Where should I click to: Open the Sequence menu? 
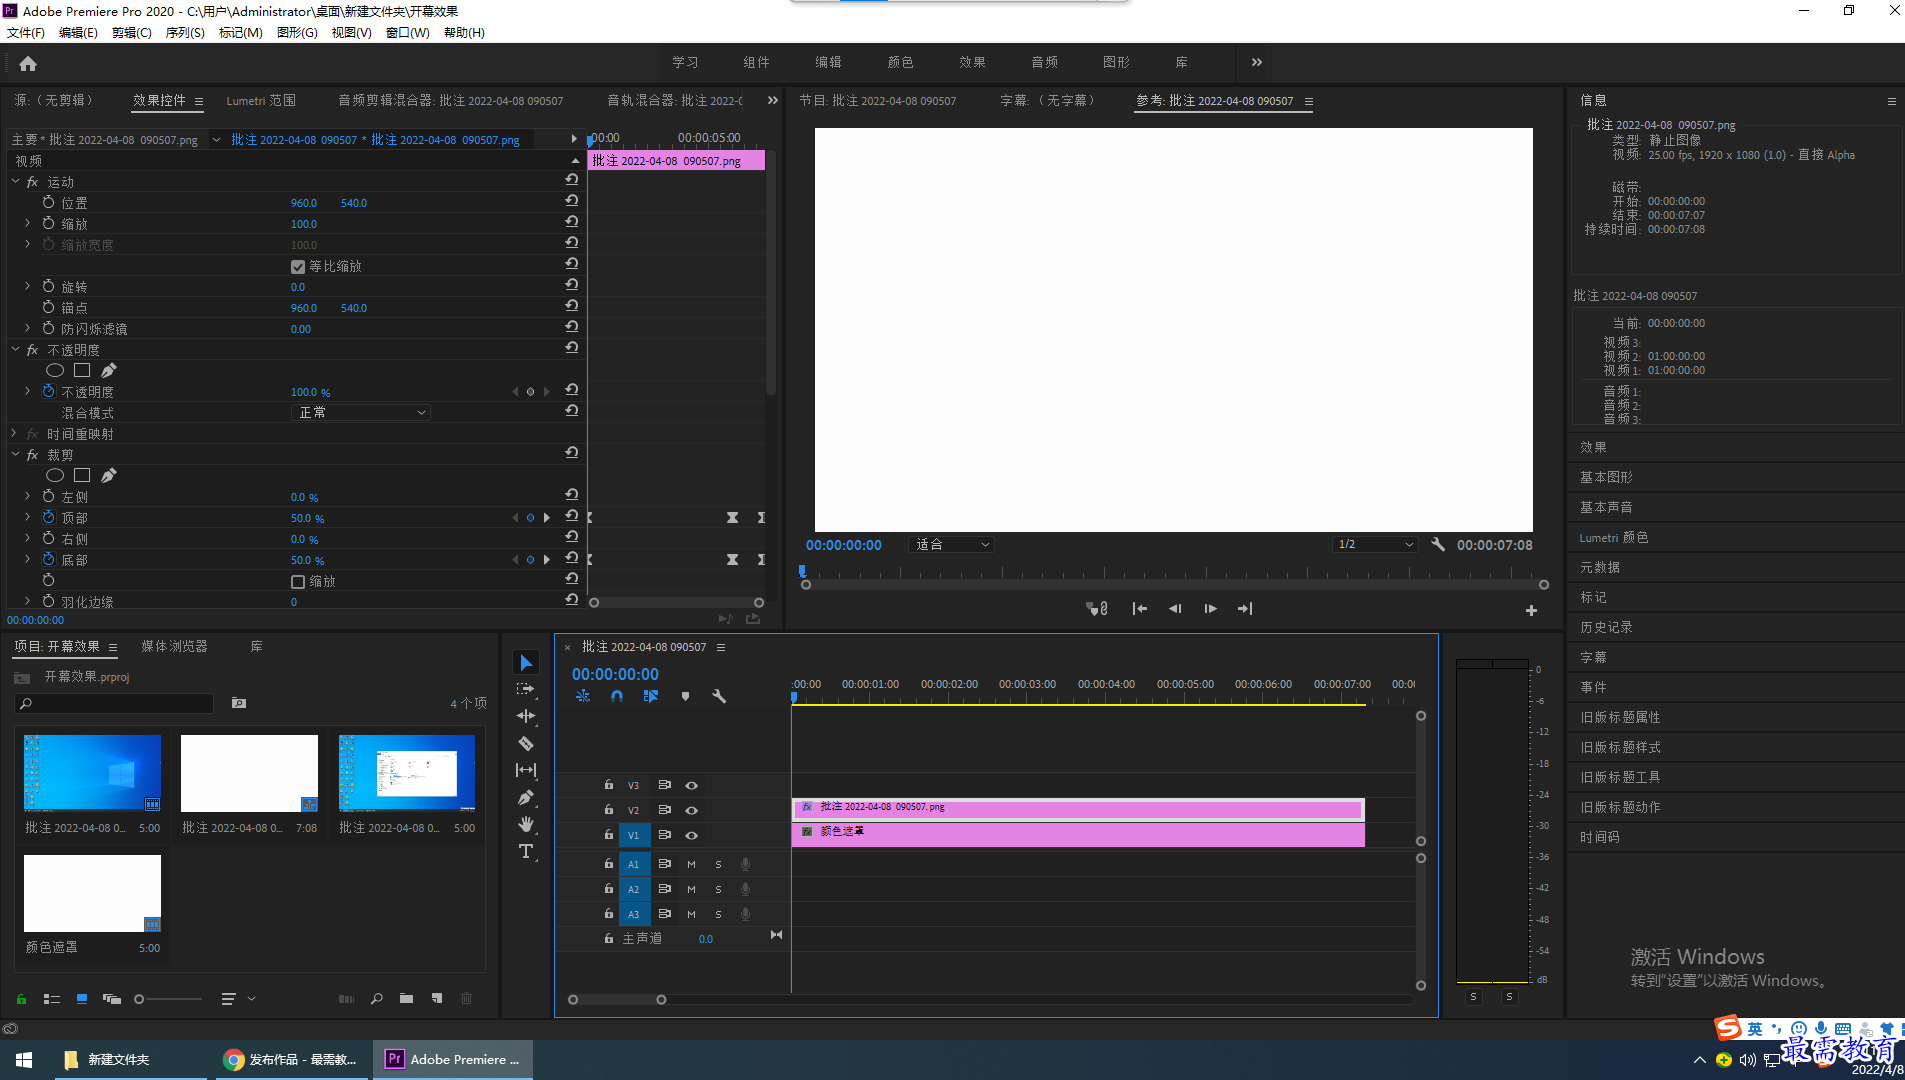[185, 33]
